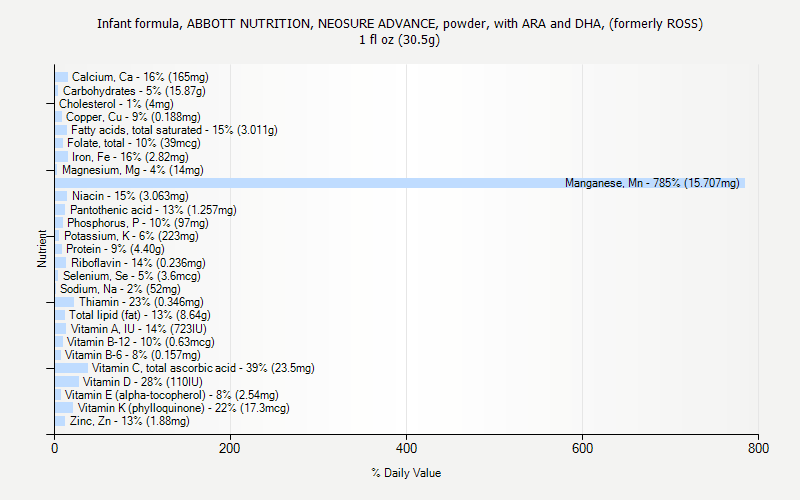Screen dimensions: 800x500
Task: Select the Cholesterol - 1% (4mg) label
Action: (116, 104)
